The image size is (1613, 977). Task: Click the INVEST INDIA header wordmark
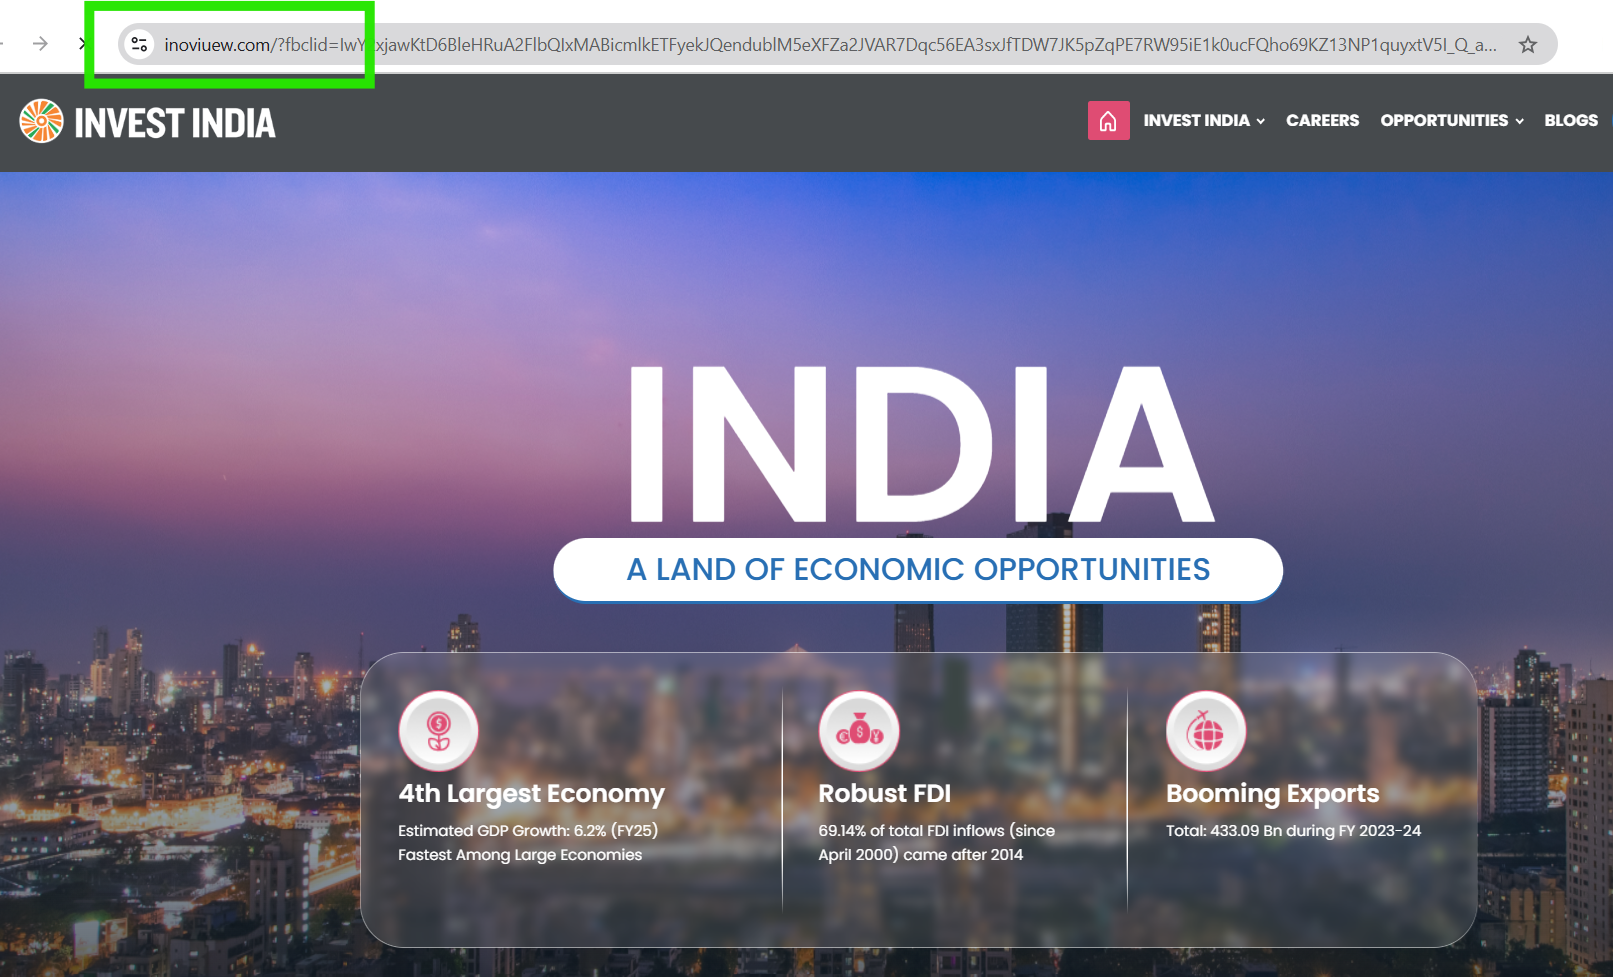[175, 123]
